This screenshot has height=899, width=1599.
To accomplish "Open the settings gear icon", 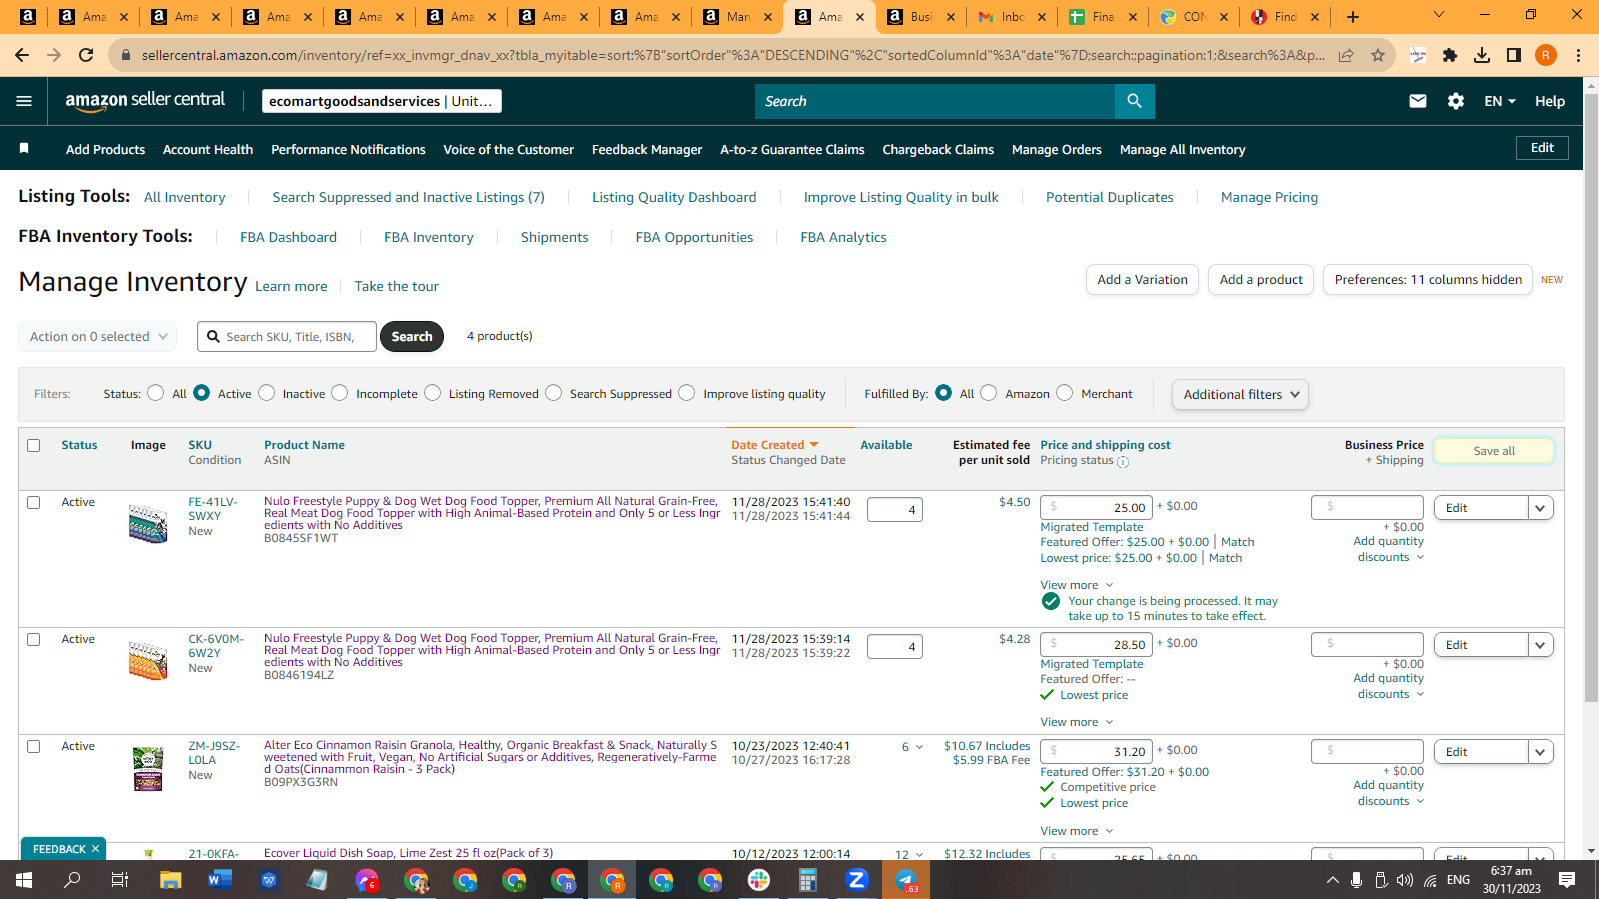I will tap(1456, 101).
